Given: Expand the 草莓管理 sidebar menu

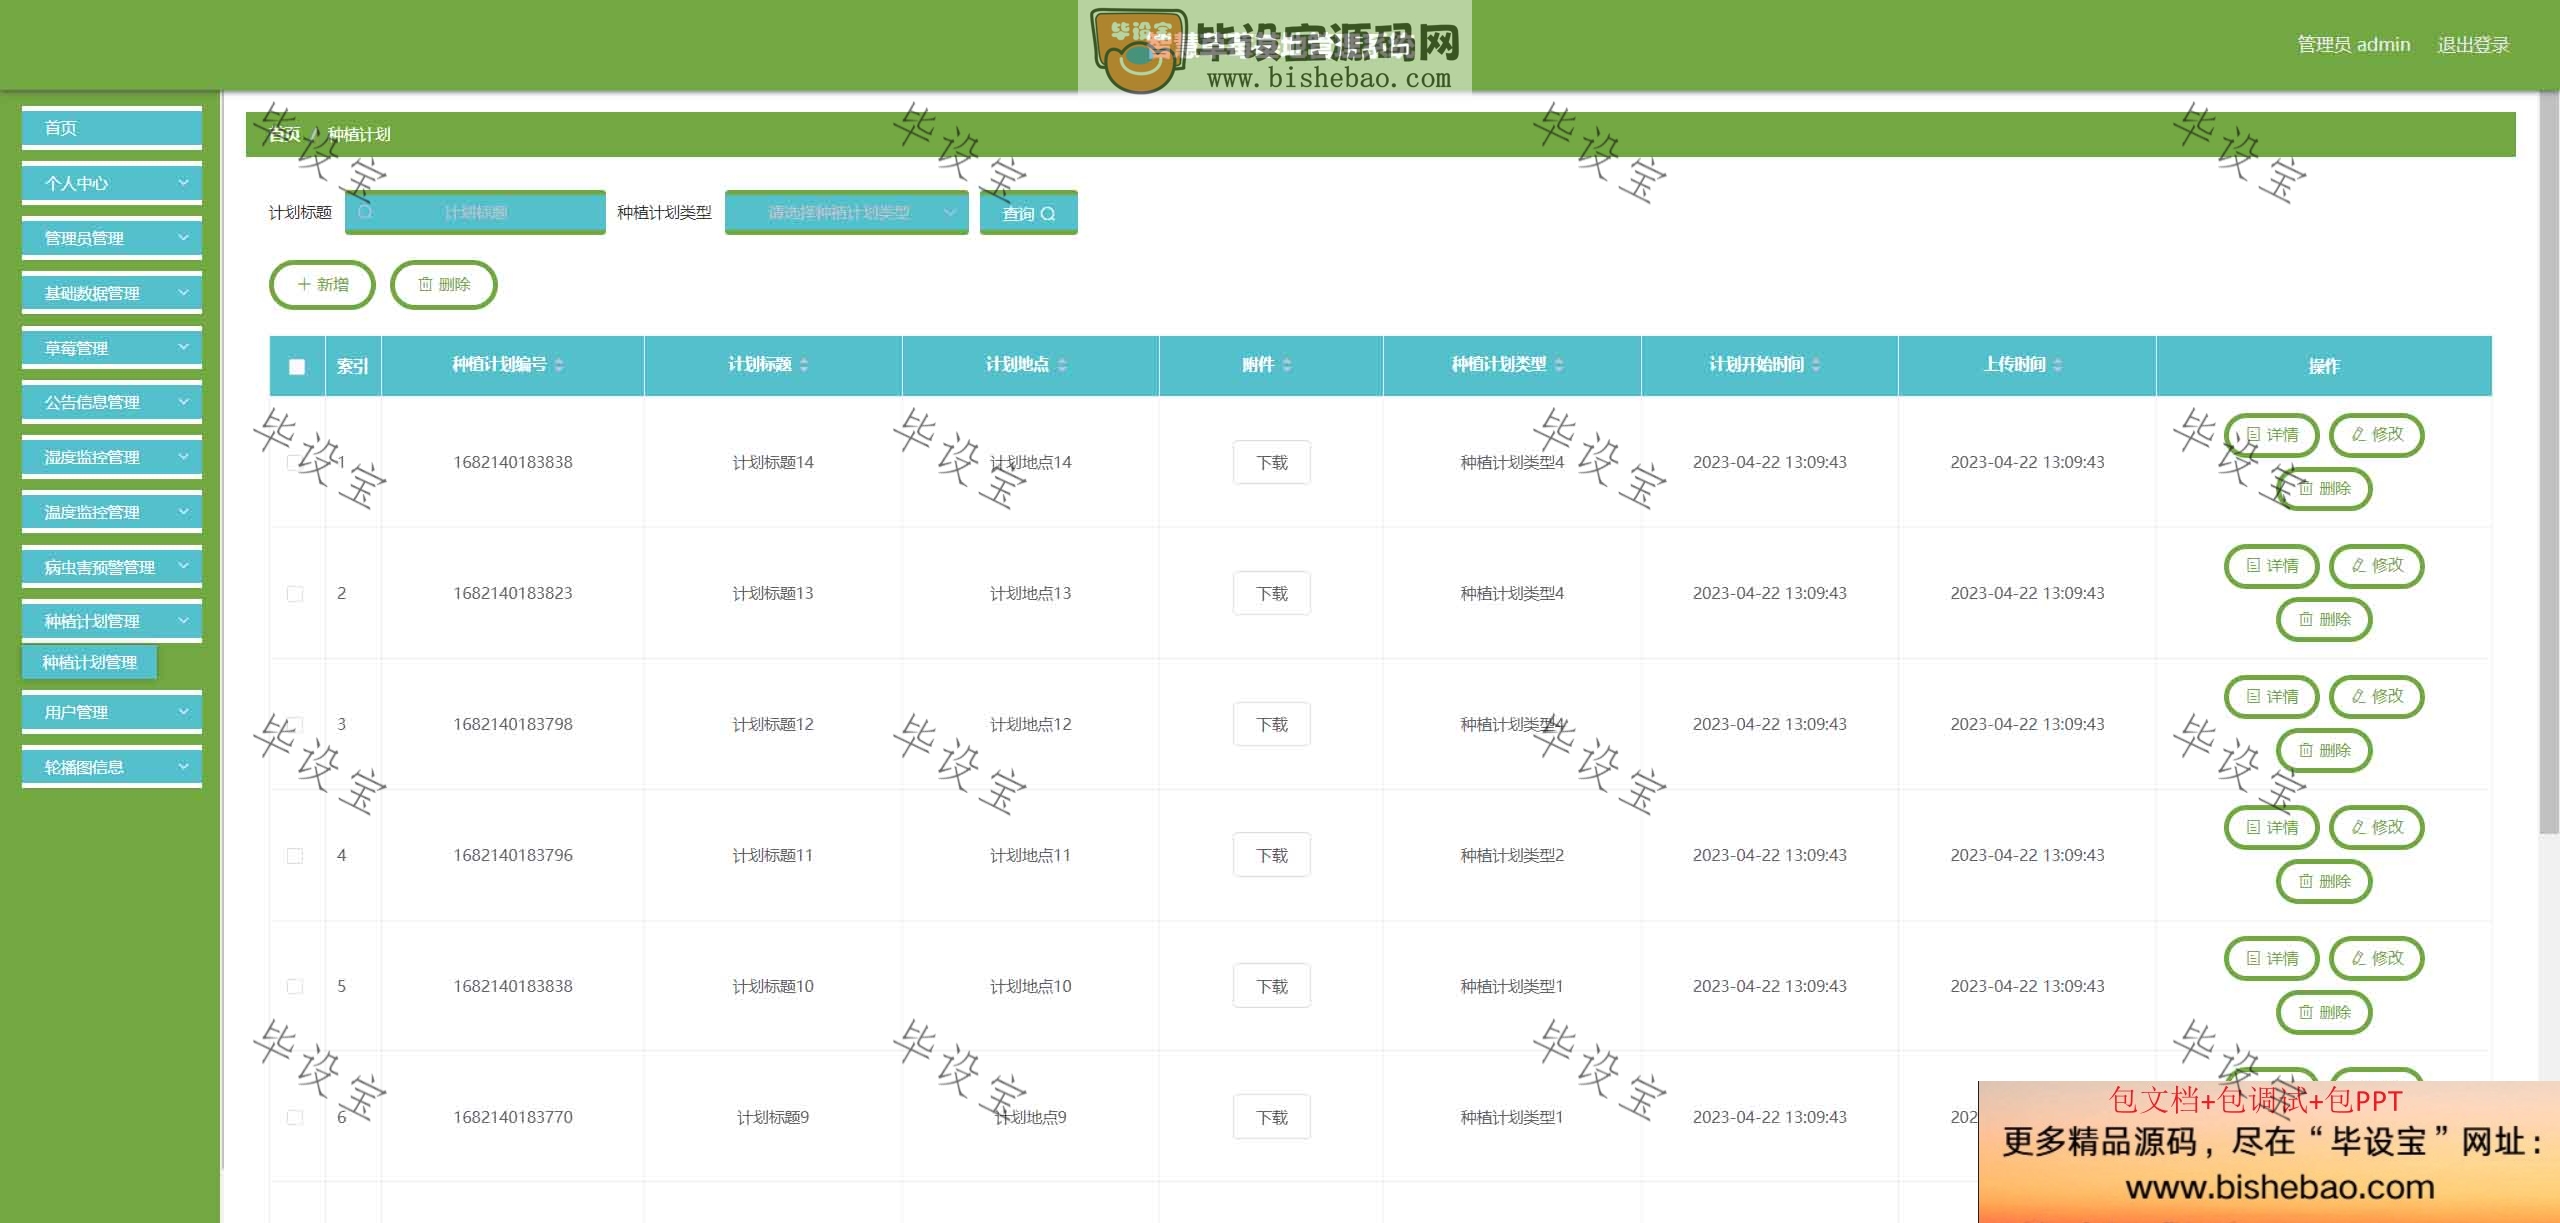Looking at the screenshot, I should [x=112, y=348].
